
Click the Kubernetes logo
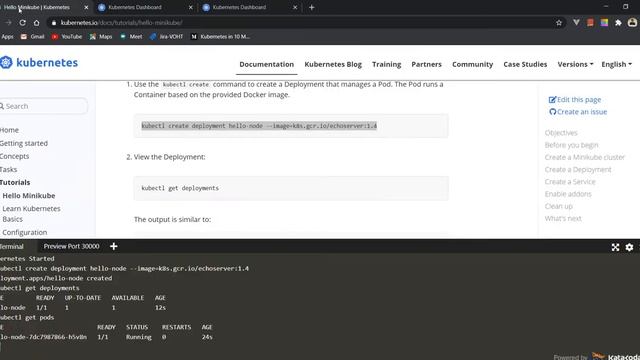[x=39, y=62]
